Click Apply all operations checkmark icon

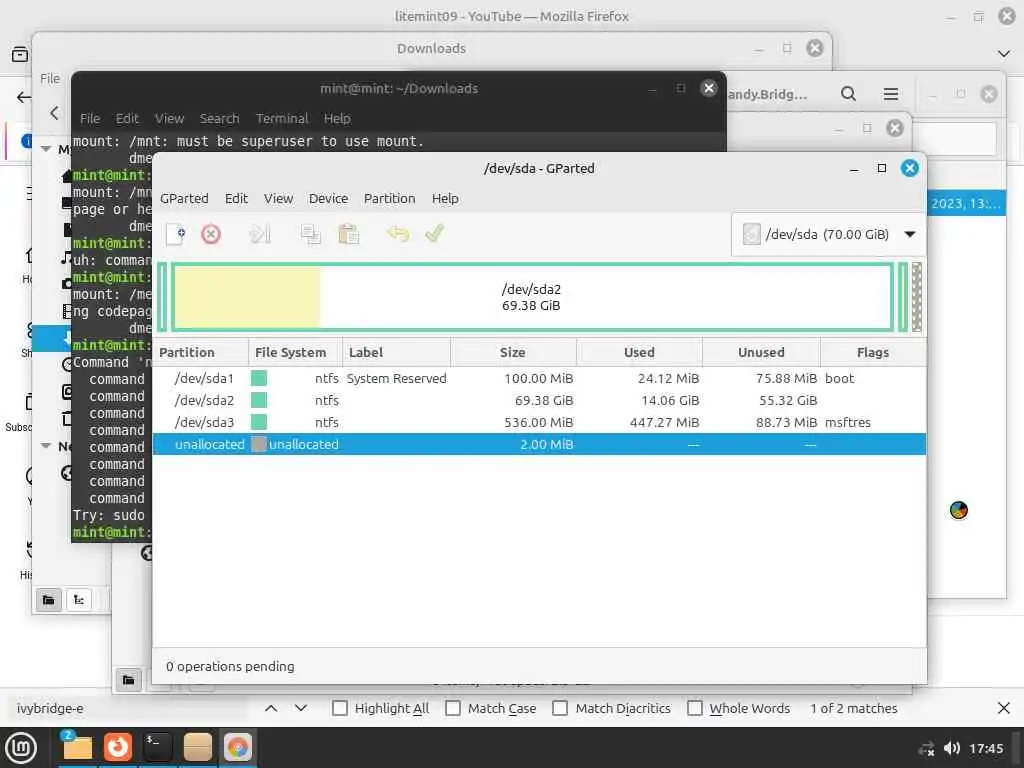click(x=434, y=233)
